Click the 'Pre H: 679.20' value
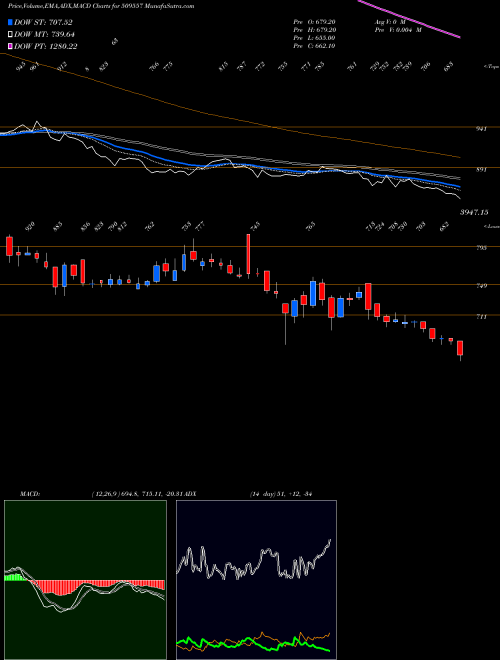Viewport: 500px width, 660px height. pyautogui.click(x=314, y=30)
